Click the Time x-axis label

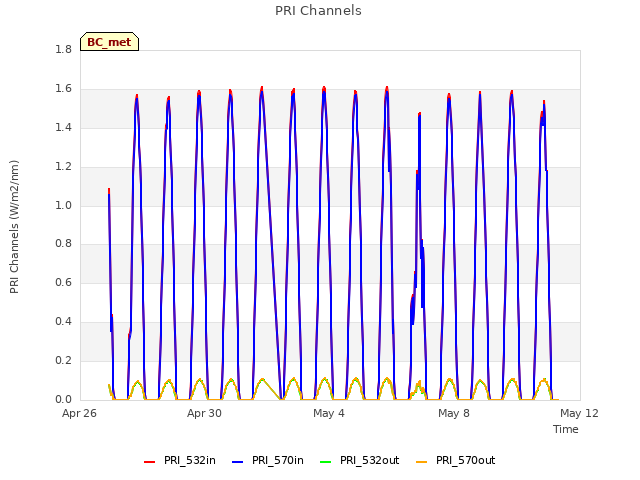click(566, 429)
